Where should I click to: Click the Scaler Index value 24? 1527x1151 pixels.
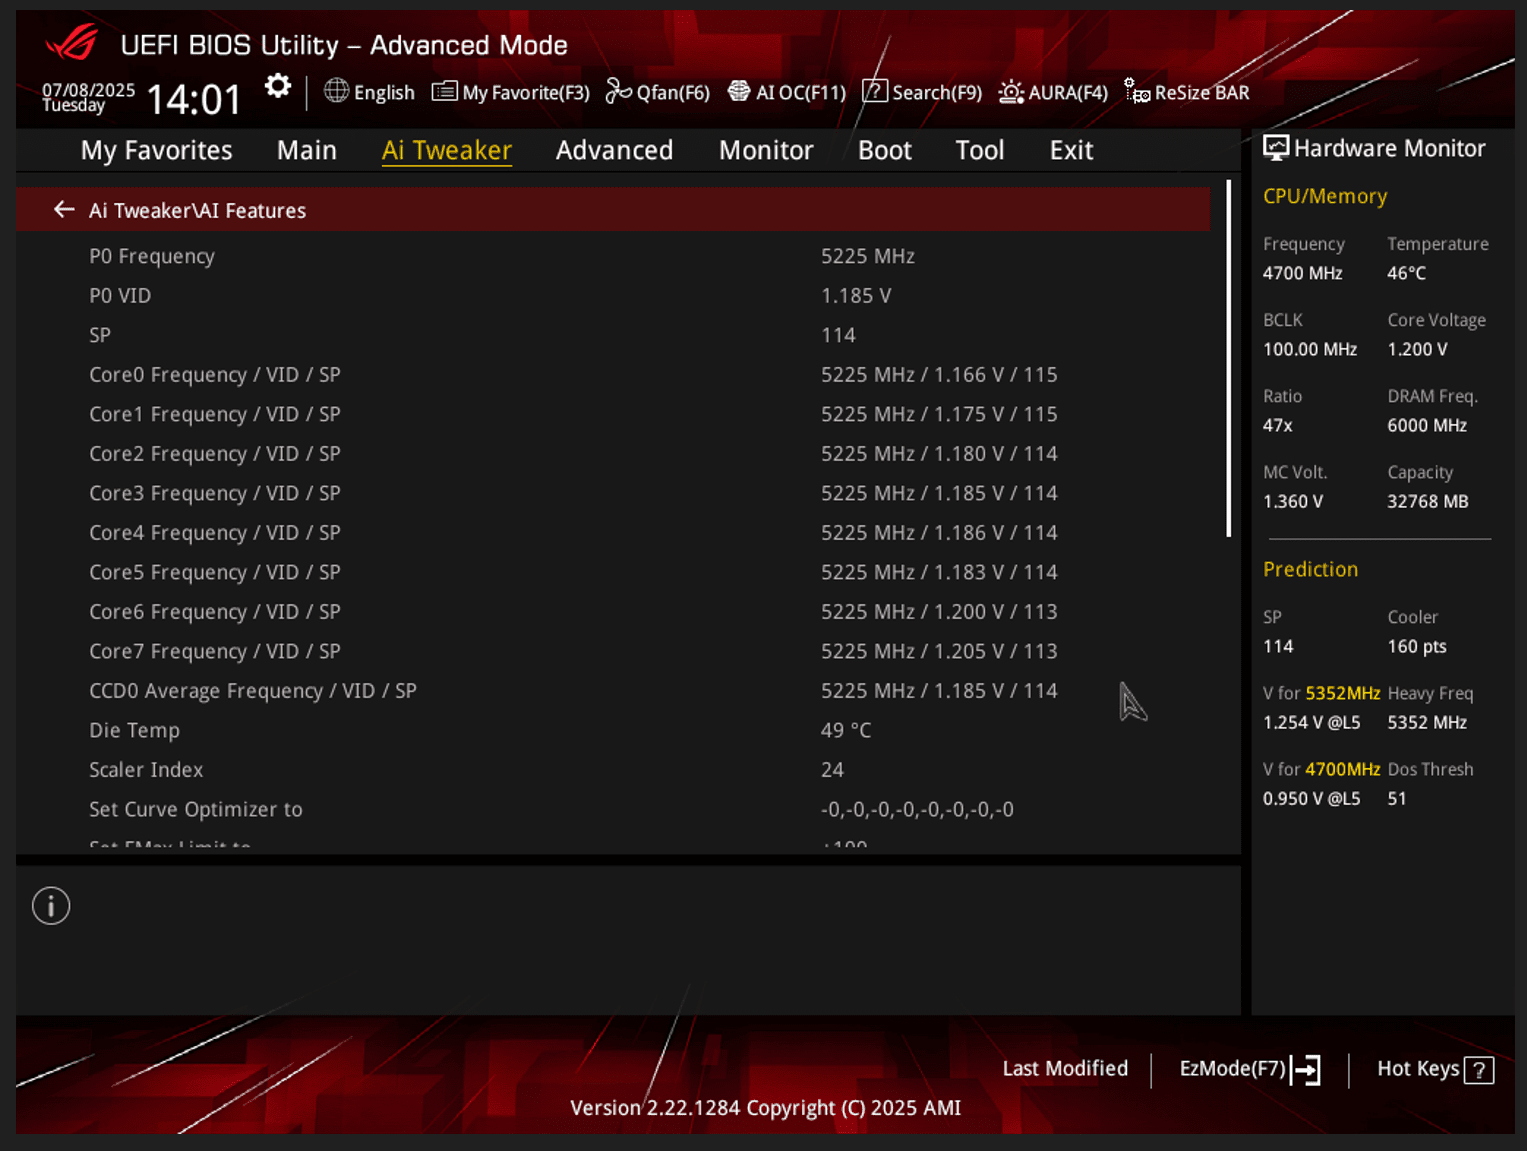click(x=832, y=769)
